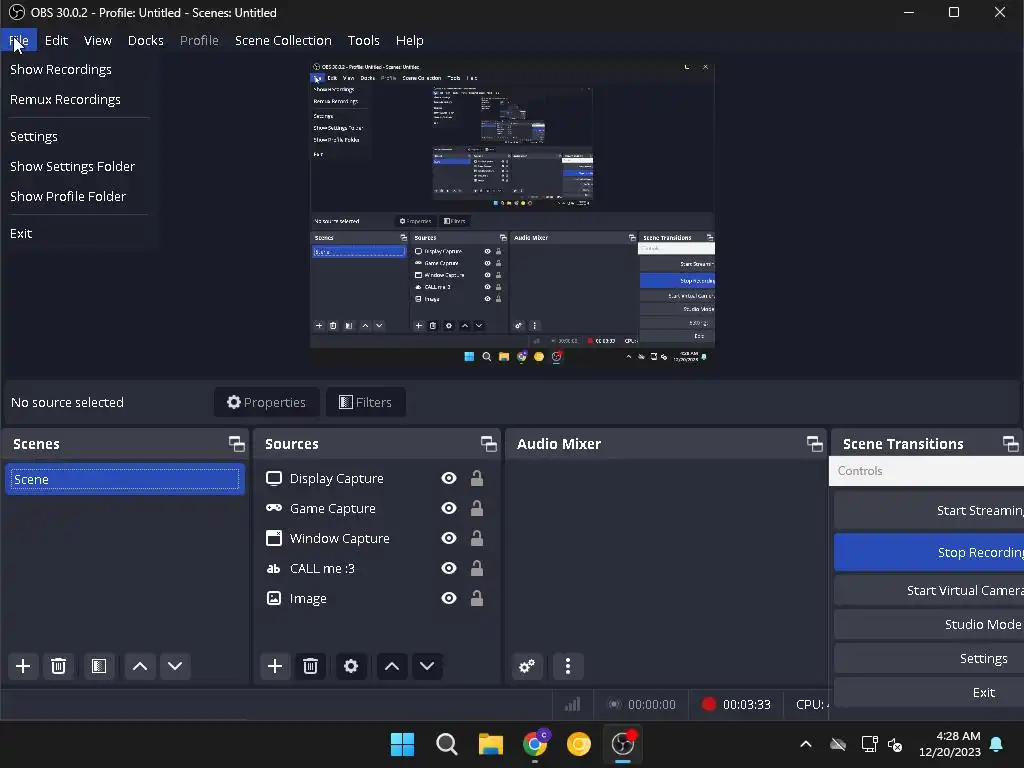Click the Stop Recording button
The height and width of the screenshot is (768, 1024).
[x=929, y=552]
